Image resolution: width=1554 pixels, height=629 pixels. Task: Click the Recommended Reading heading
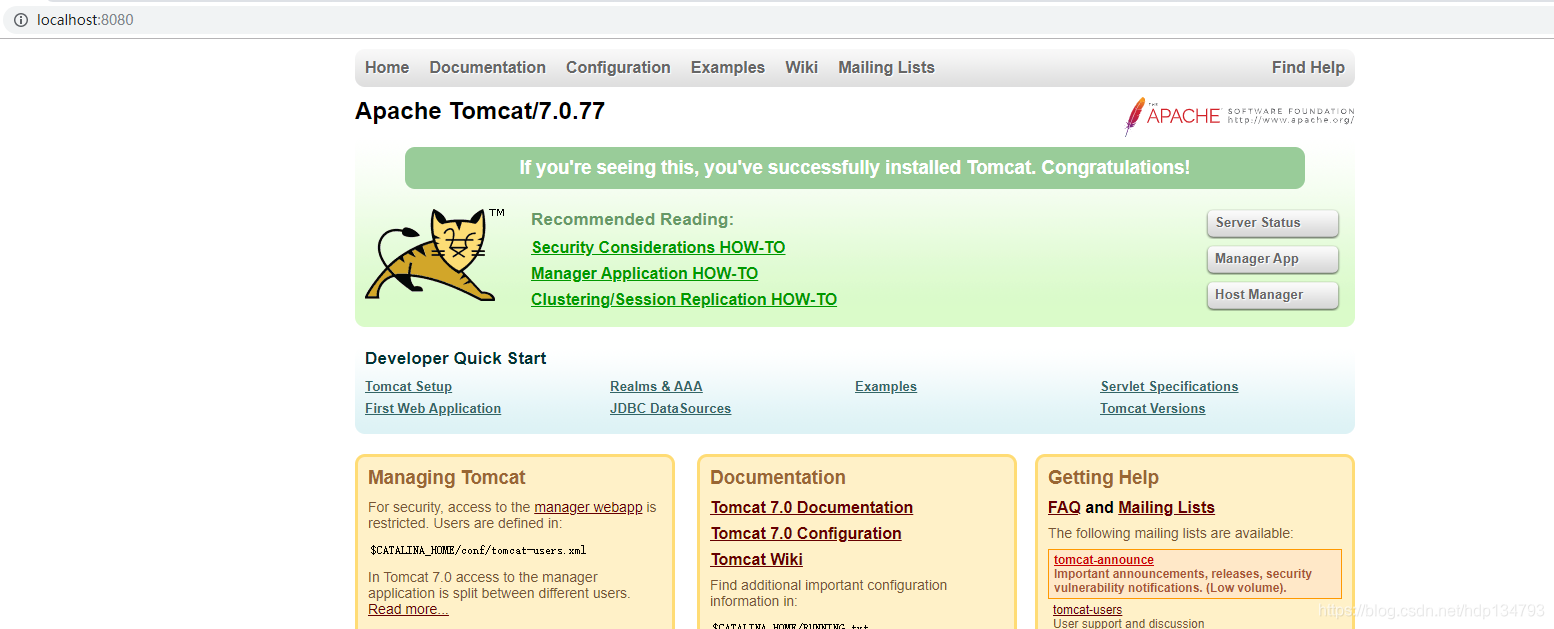[x=632, y=219]
